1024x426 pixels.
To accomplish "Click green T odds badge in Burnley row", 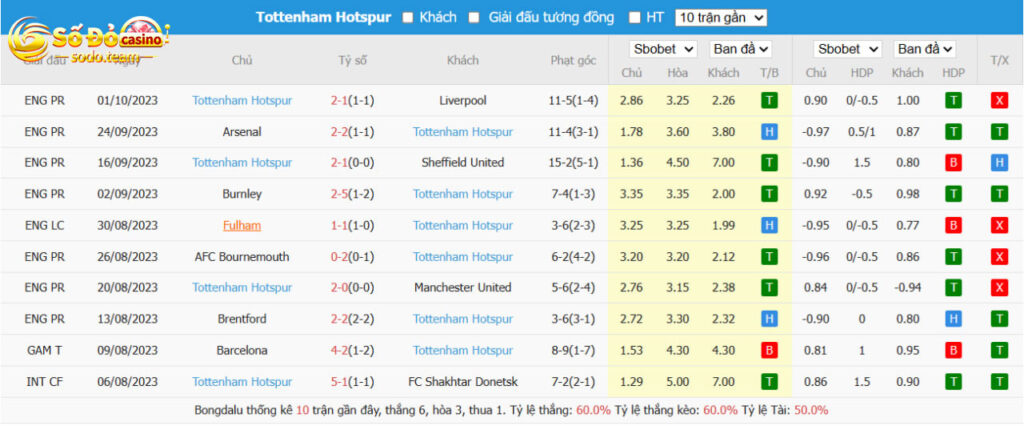I will click(769, 194).
